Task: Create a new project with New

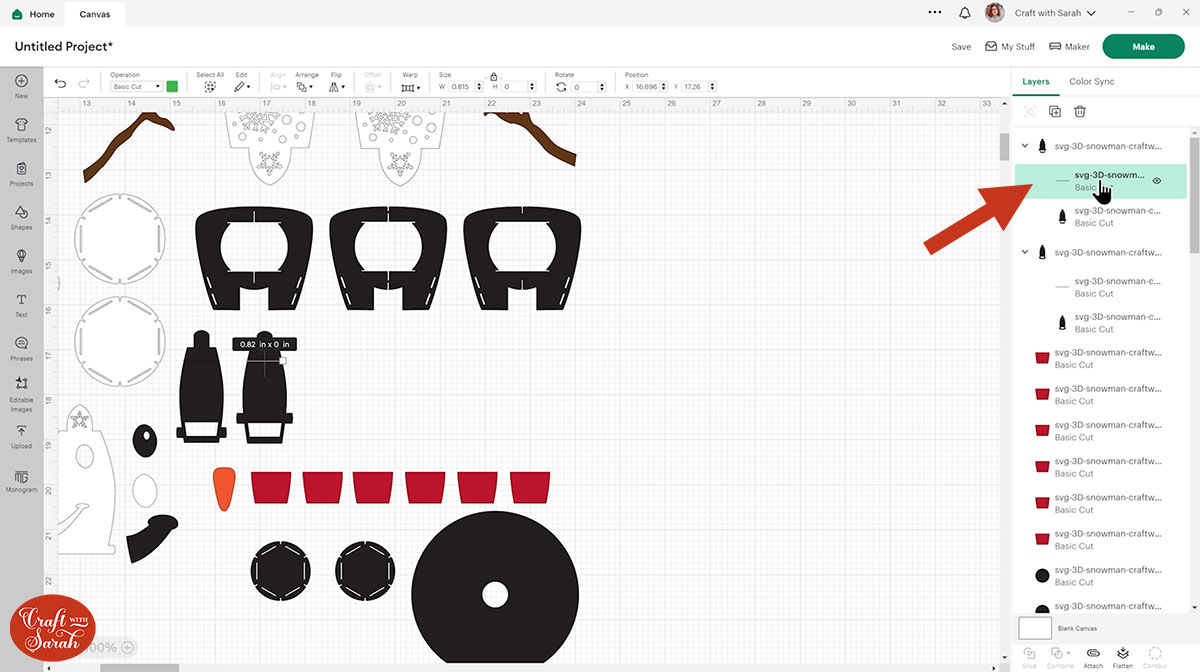Action: point(21,86)
